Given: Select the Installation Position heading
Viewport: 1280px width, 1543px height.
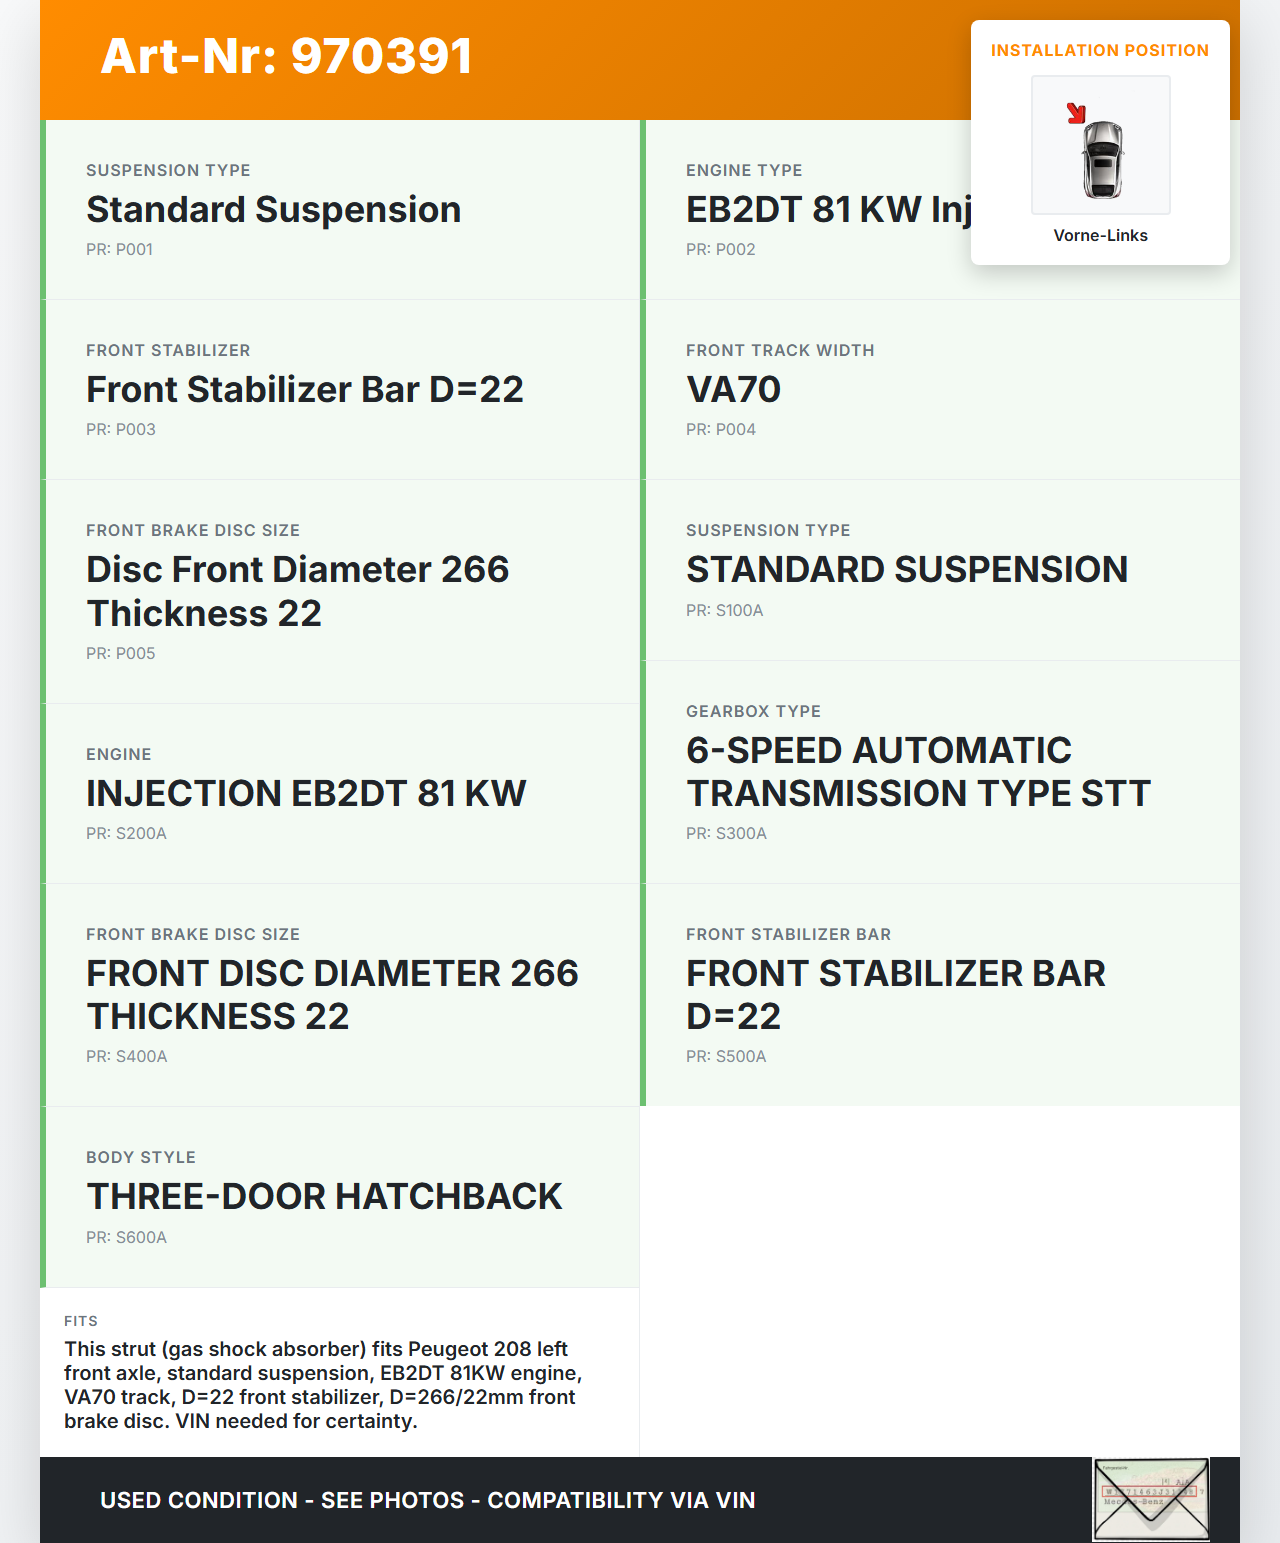Looking at the screenshot, I should 1099,51.
